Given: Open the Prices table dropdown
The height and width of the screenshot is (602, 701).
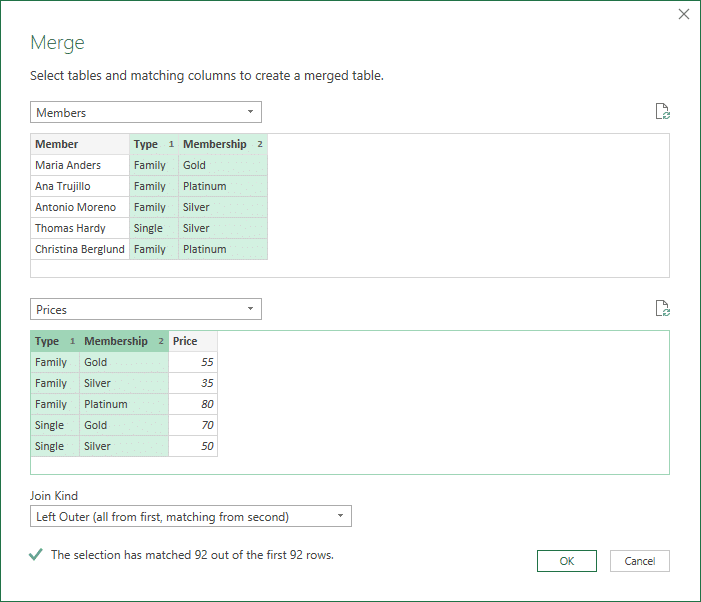Looking at the screenshot, I should [x=146, y=309].
